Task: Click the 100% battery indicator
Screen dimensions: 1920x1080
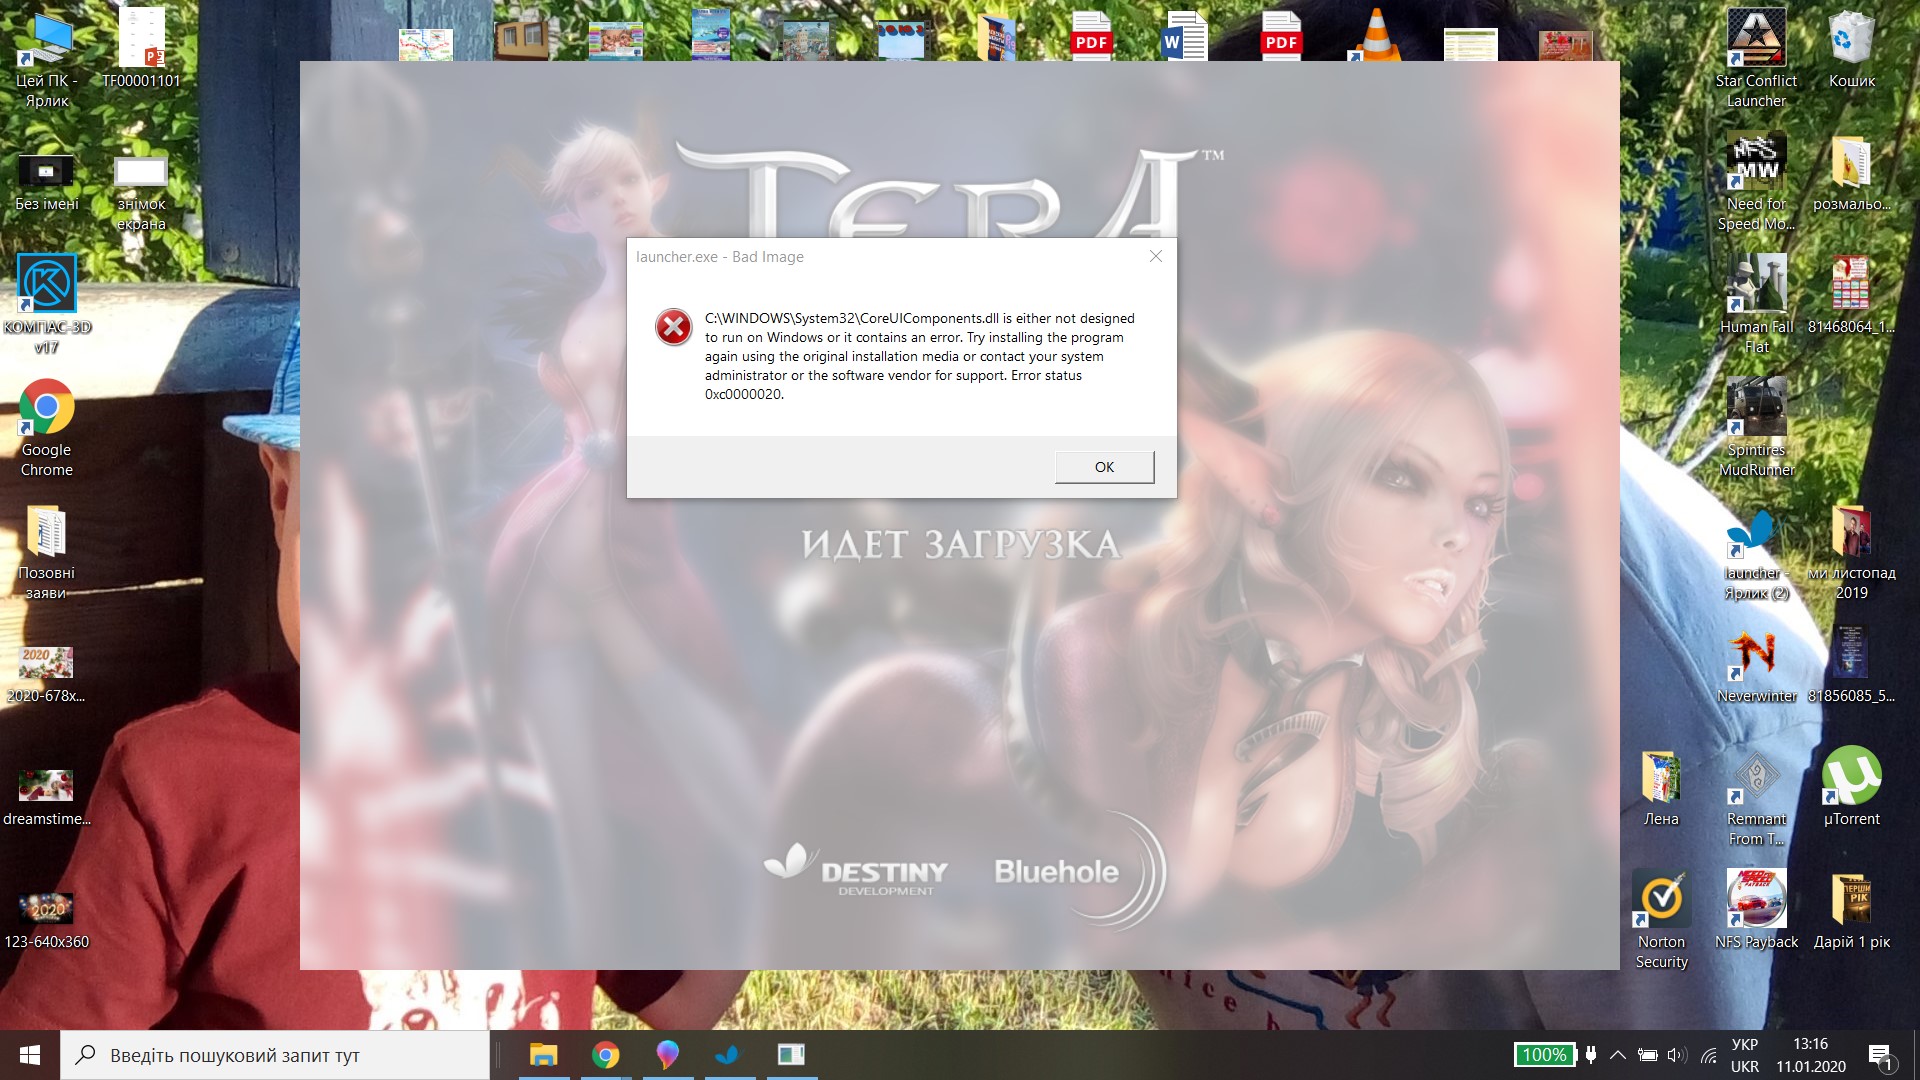Action: click(1544, 1055)
